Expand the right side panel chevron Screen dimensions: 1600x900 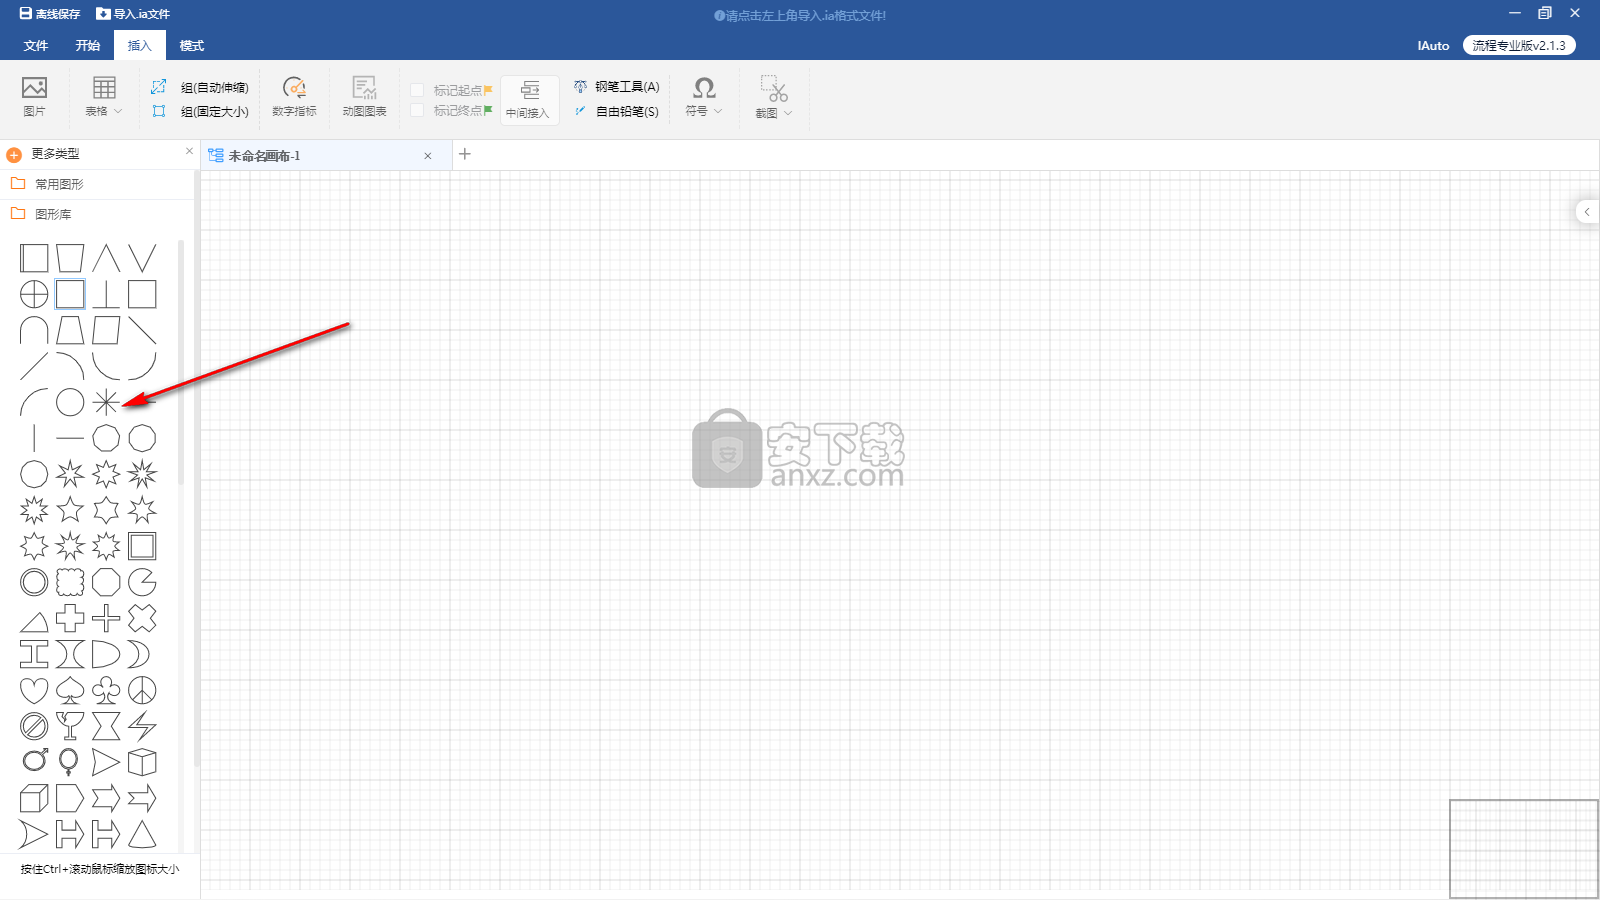1587,212
